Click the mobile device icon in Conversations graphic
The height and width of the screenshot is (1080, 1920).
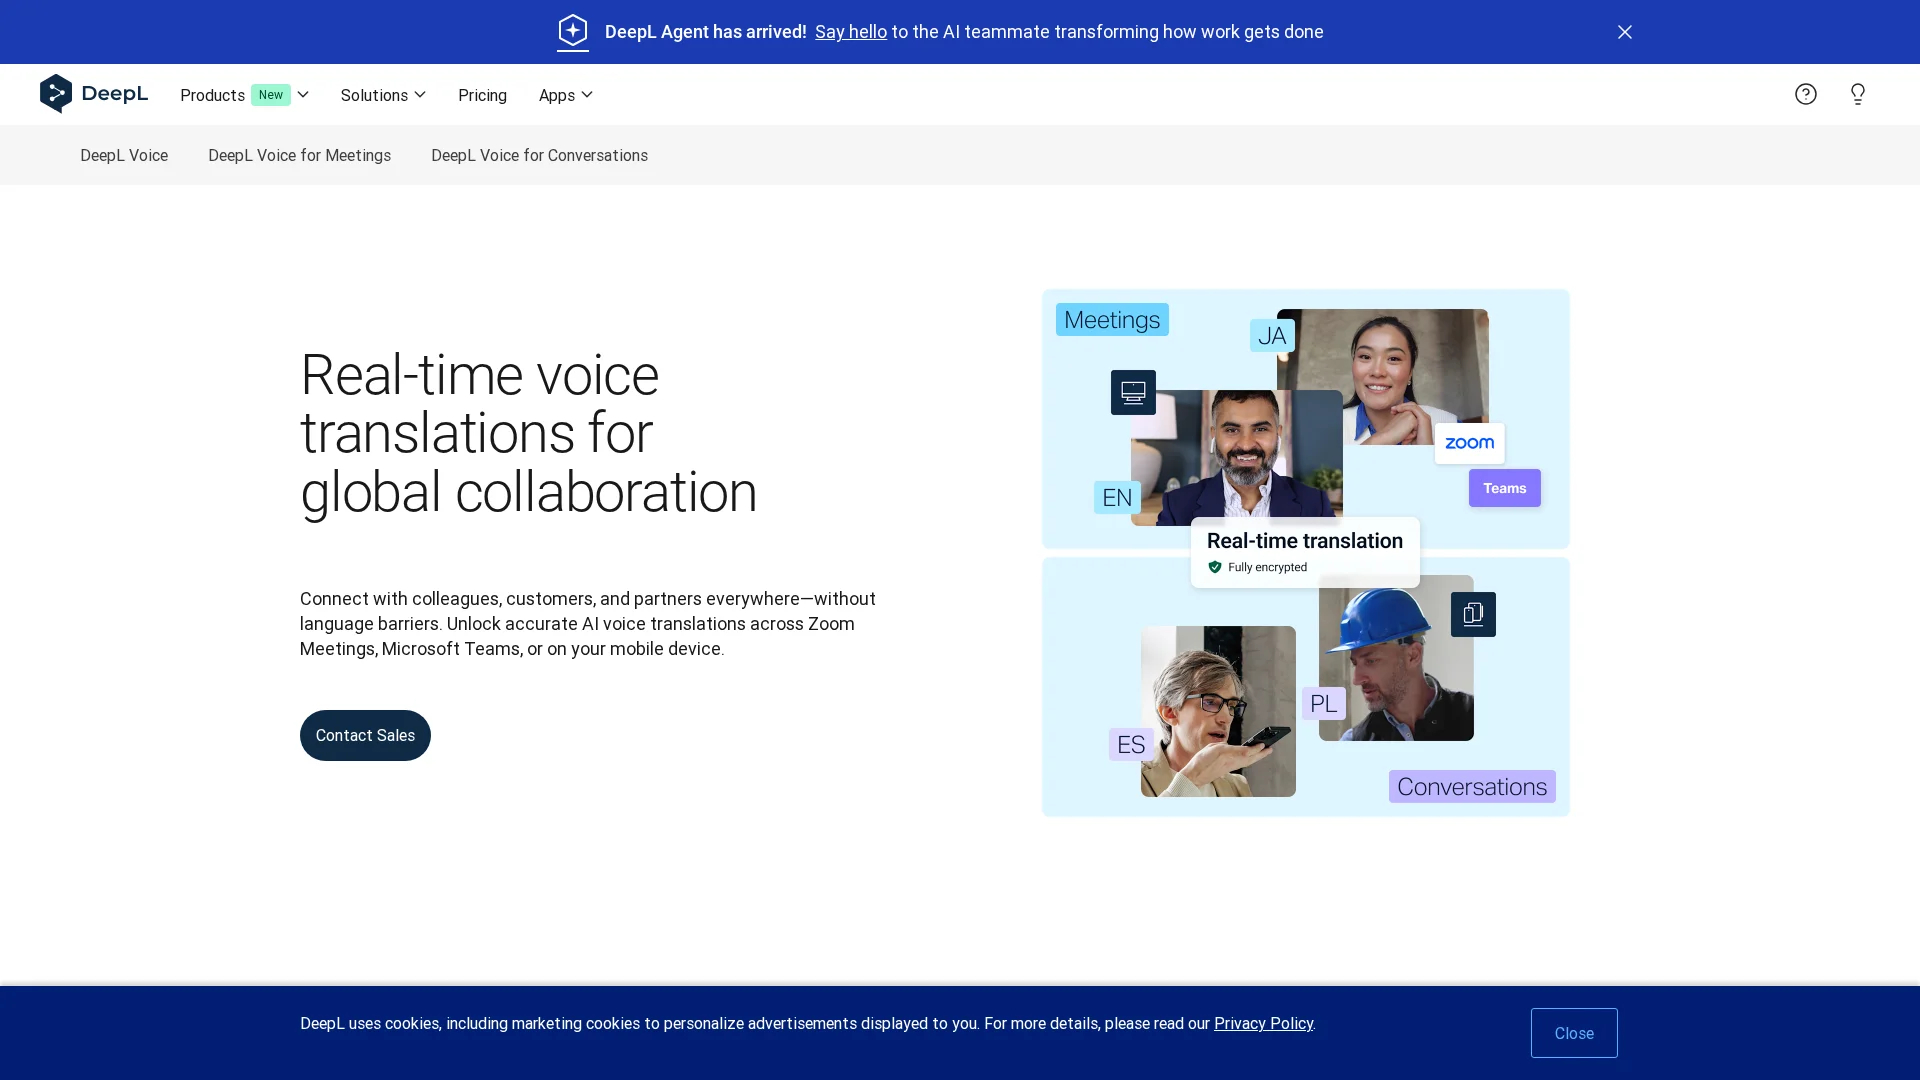click(x=1473, y=614)
